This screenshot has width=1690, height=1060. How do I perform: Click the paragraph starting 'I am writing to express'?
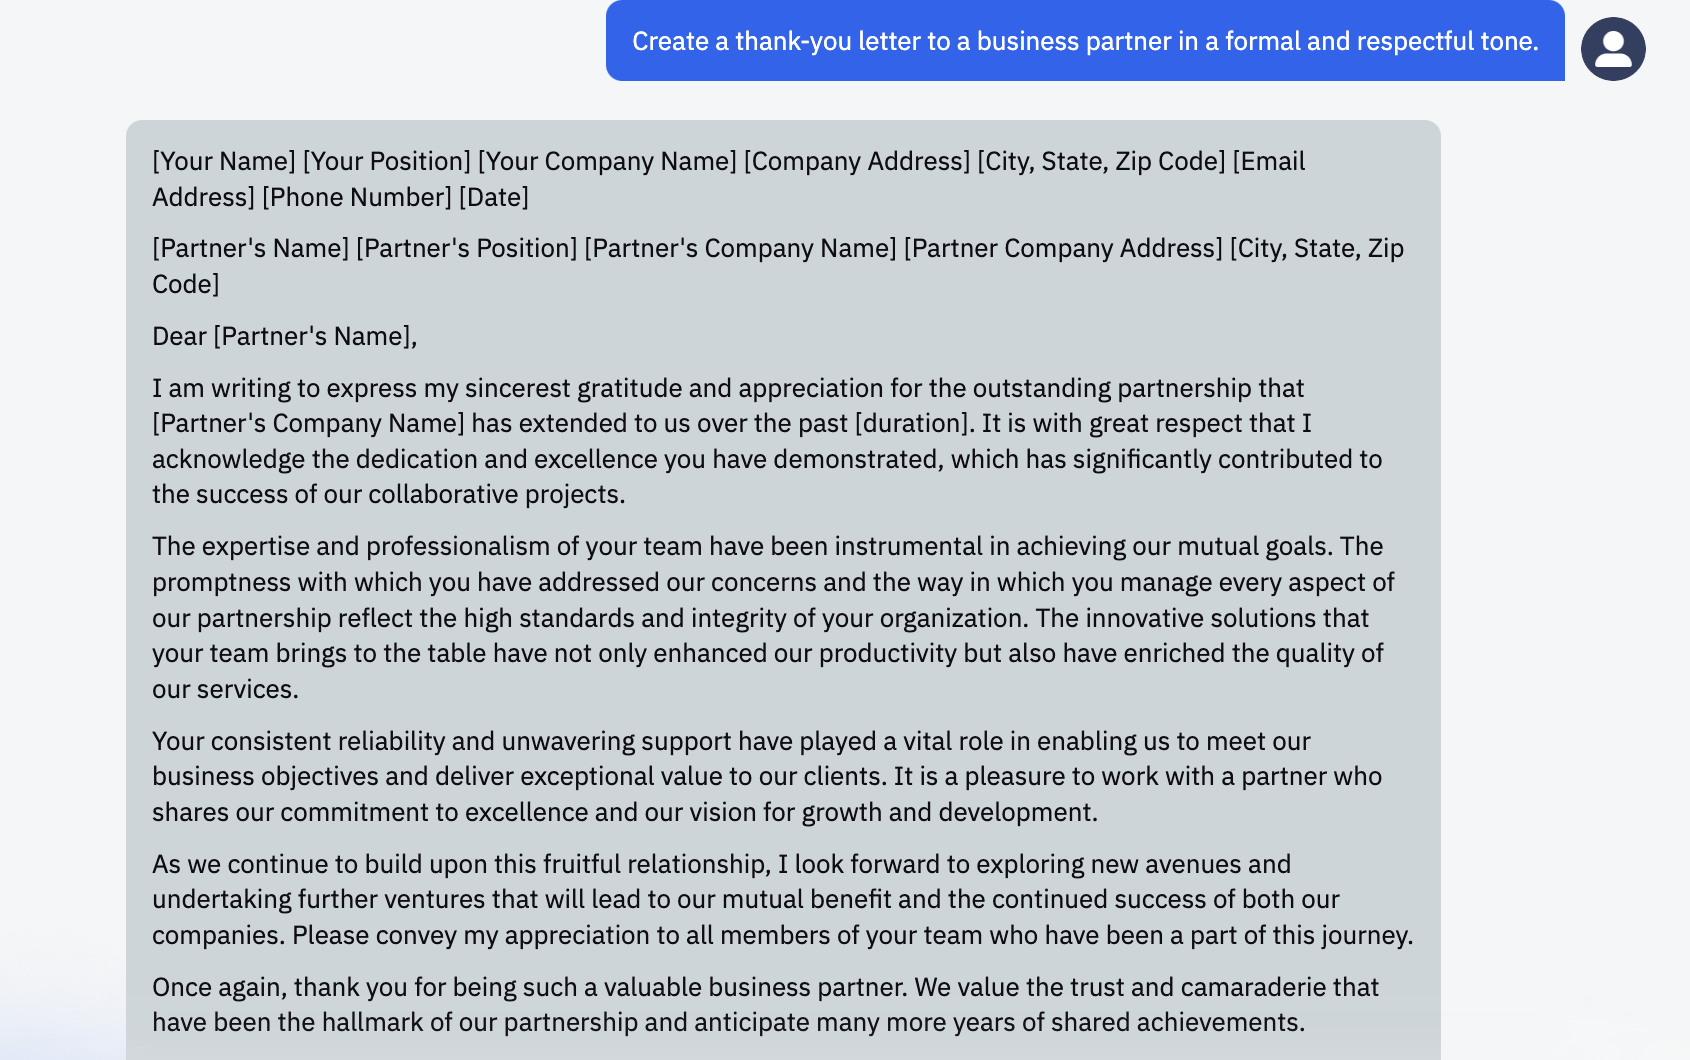point(767,441)
